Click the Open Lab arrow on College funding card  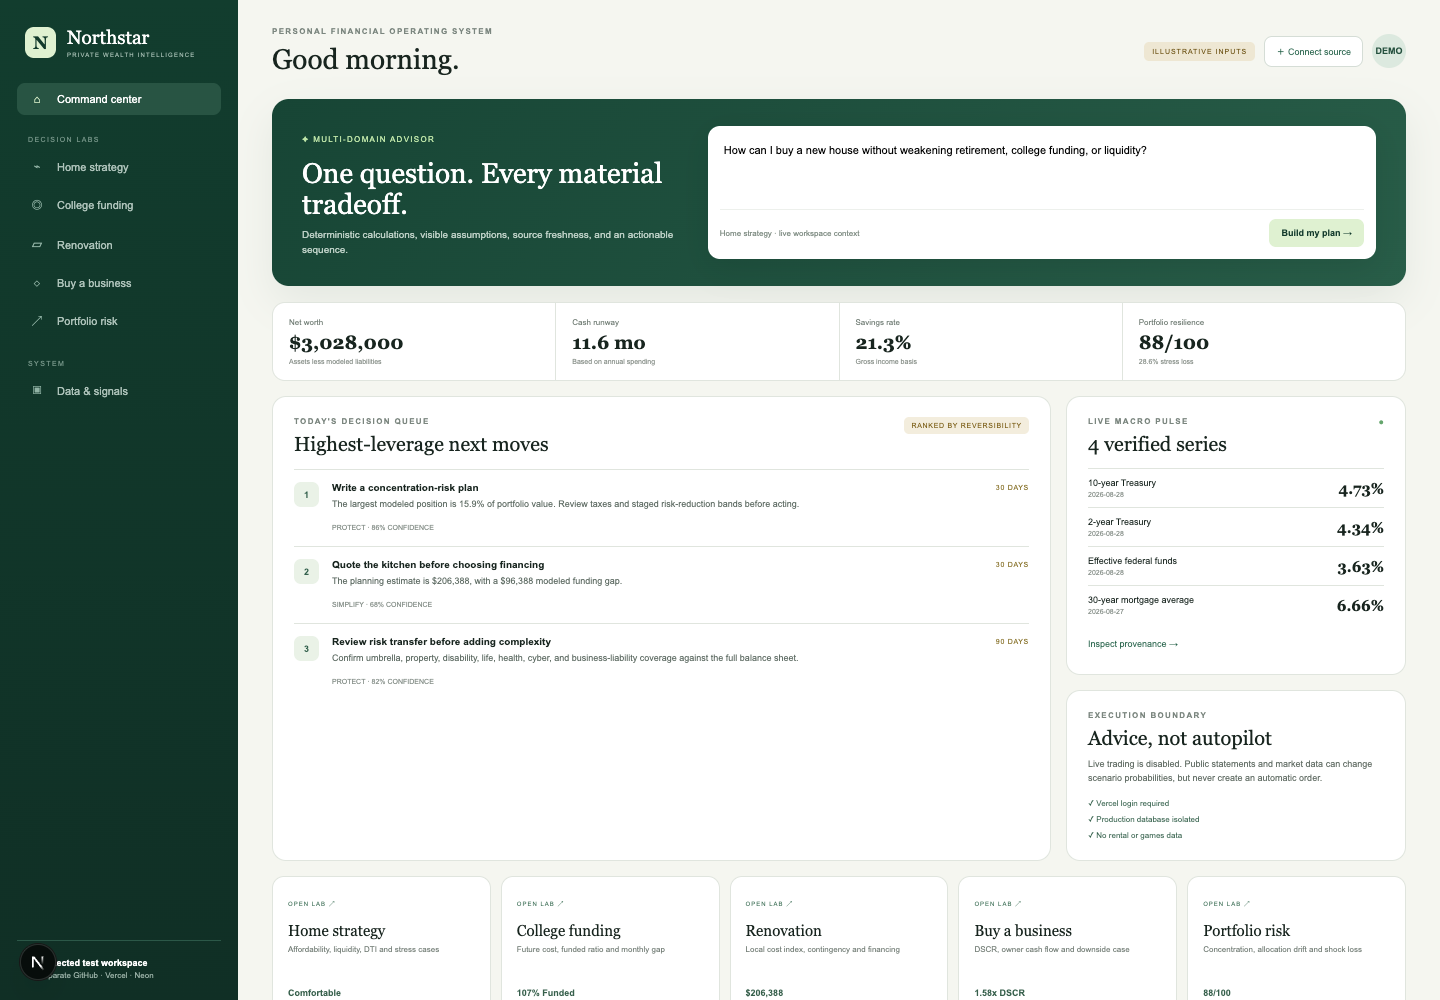point(561,904)
